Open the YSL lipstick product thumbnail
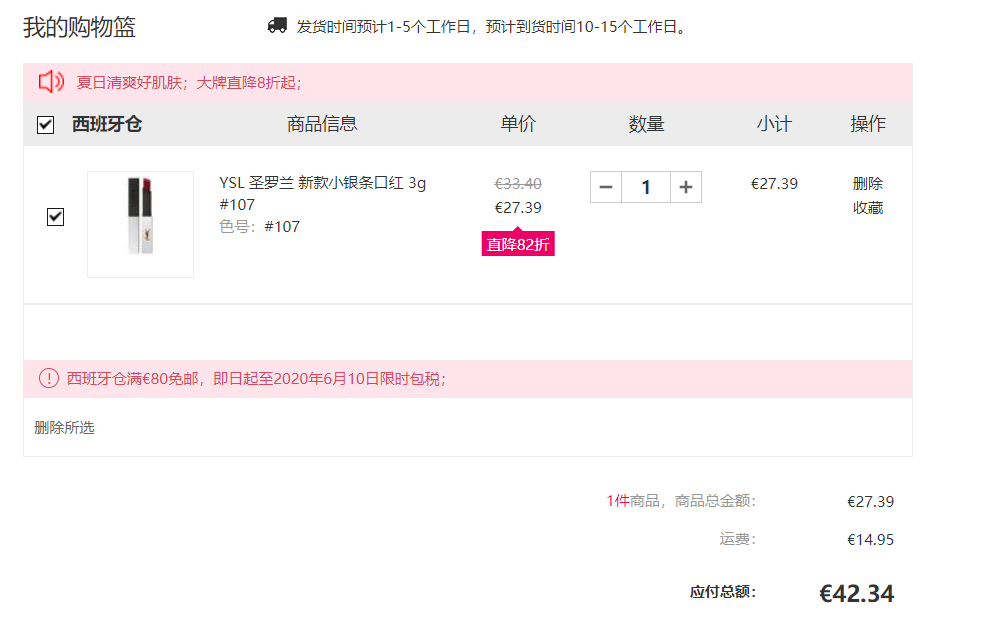 (140, 224)
